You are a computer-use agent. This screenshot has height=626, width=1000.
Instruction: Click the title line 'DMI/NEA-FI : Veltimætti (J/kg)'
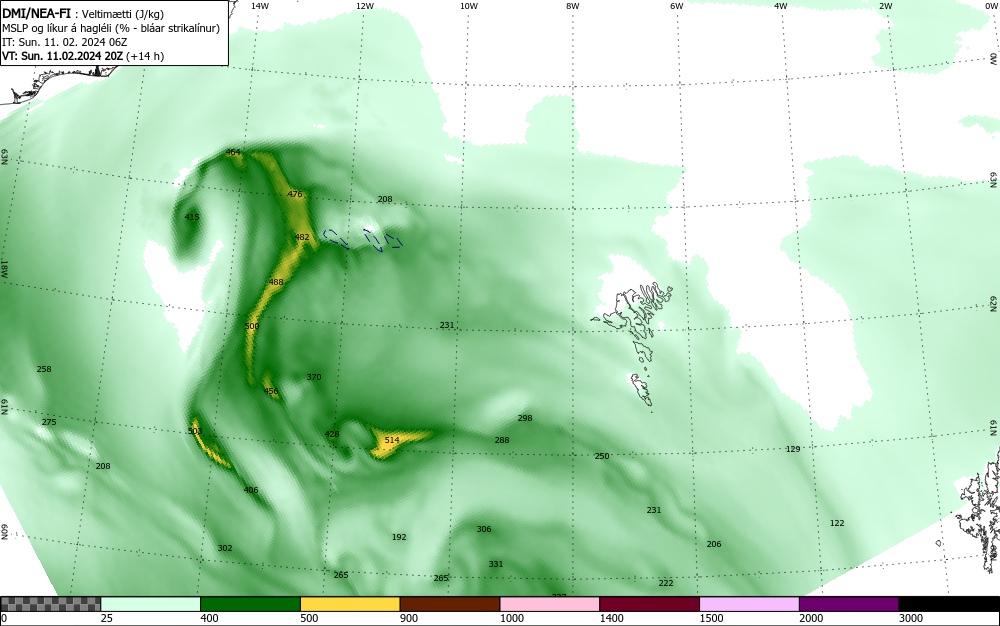[83, 14]
